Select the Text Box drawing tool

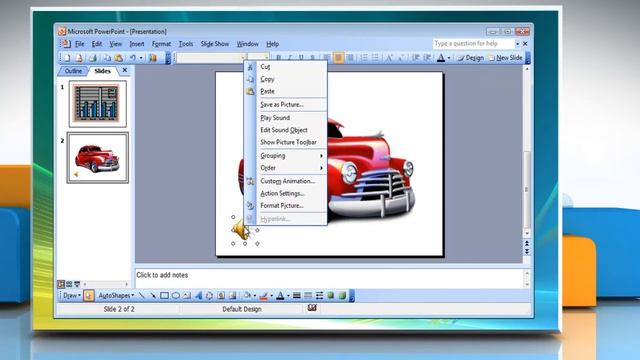[x=187, y=296]
